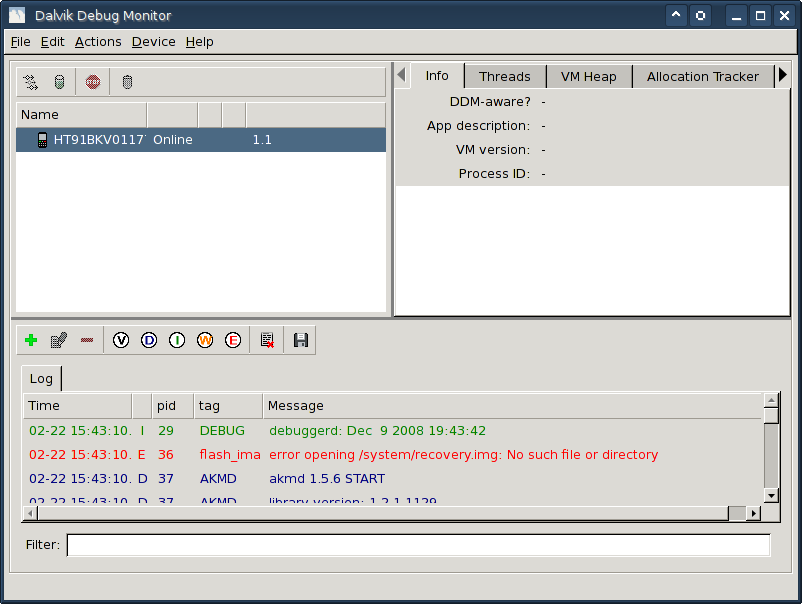The image size is (802, 604).
Task: Click the Online status of the device
Action: [x=173, y=140]
